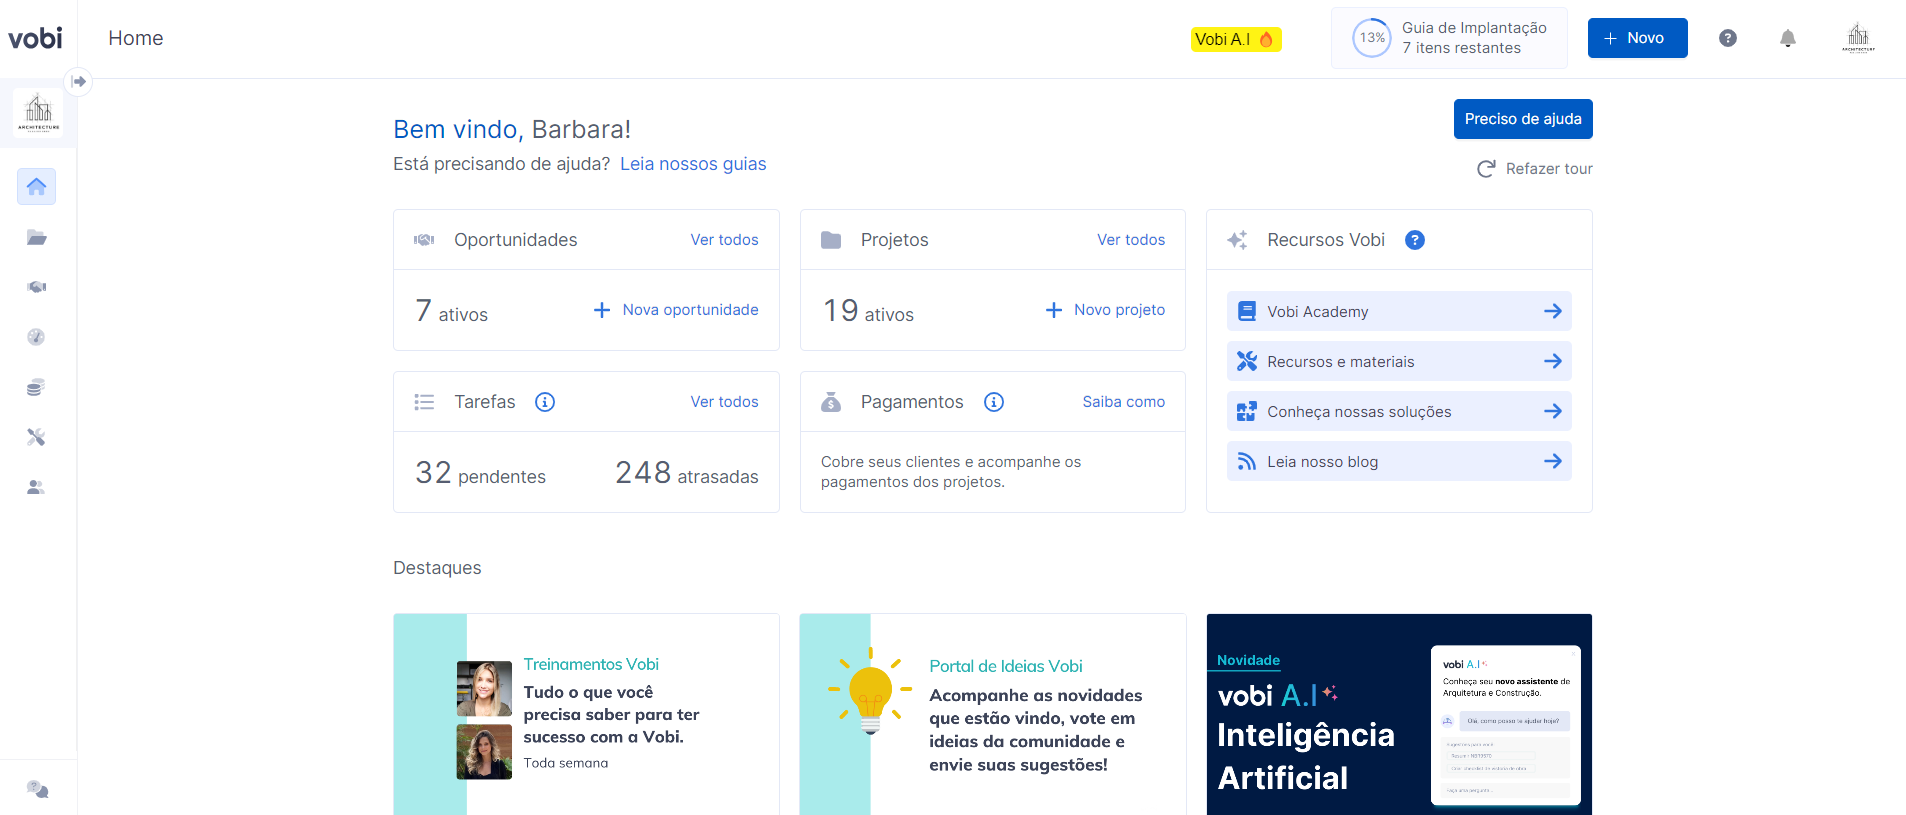The width and height of the screenshot is (1906, 815).
Task: Open the handshake icon in the sidebar
Action: coord(36,287)
